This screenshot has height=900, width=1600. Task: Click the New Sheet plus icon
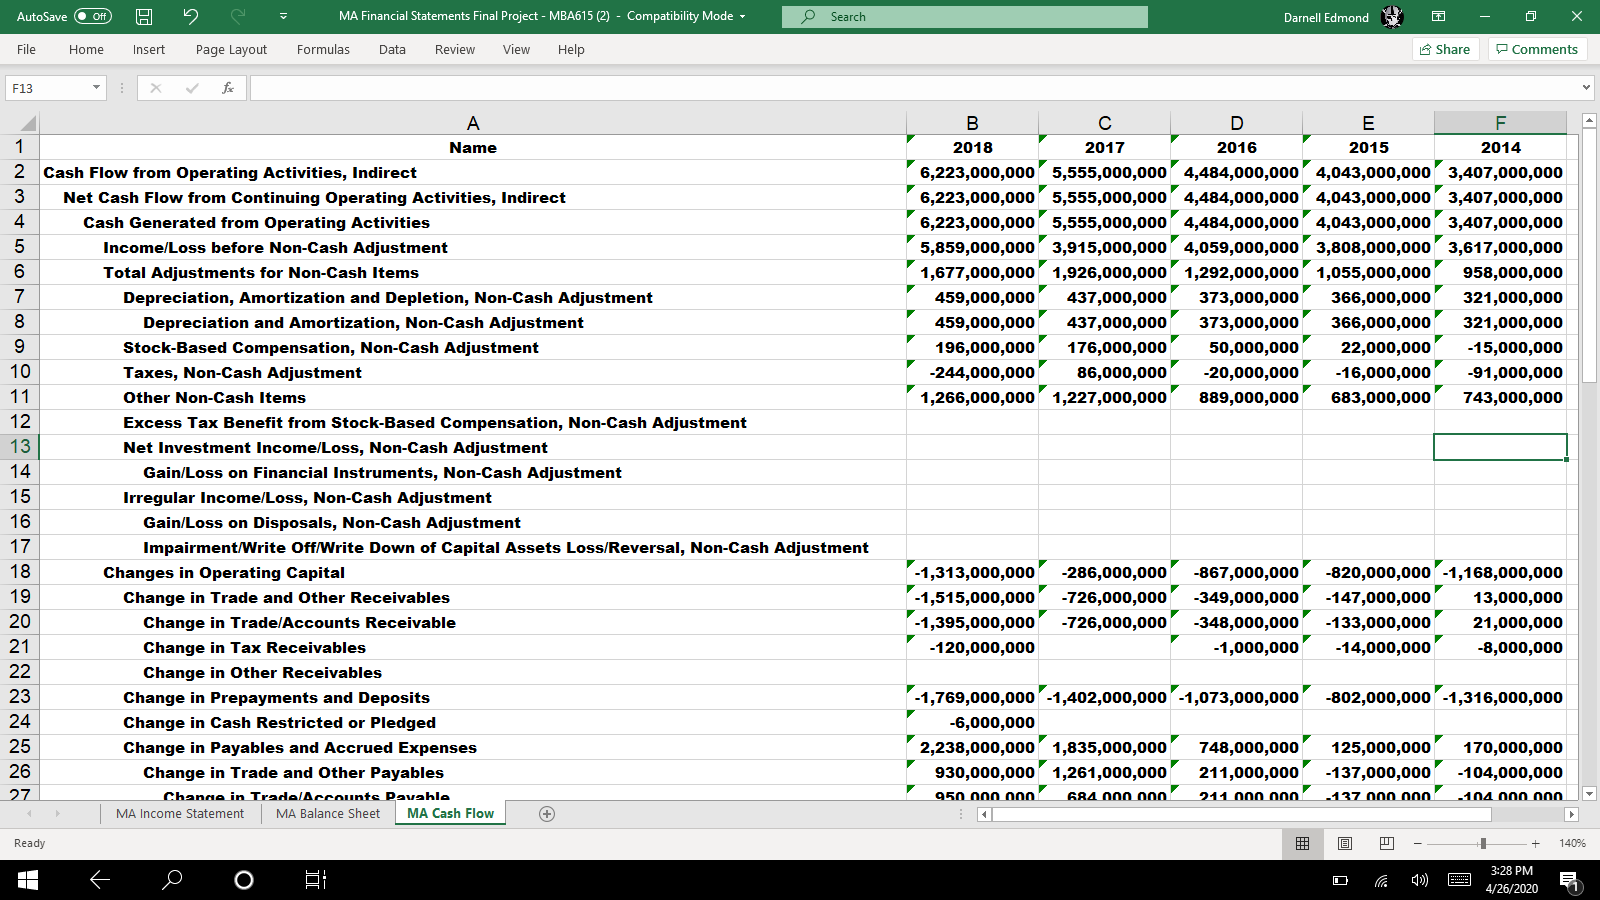pos(547,814)
